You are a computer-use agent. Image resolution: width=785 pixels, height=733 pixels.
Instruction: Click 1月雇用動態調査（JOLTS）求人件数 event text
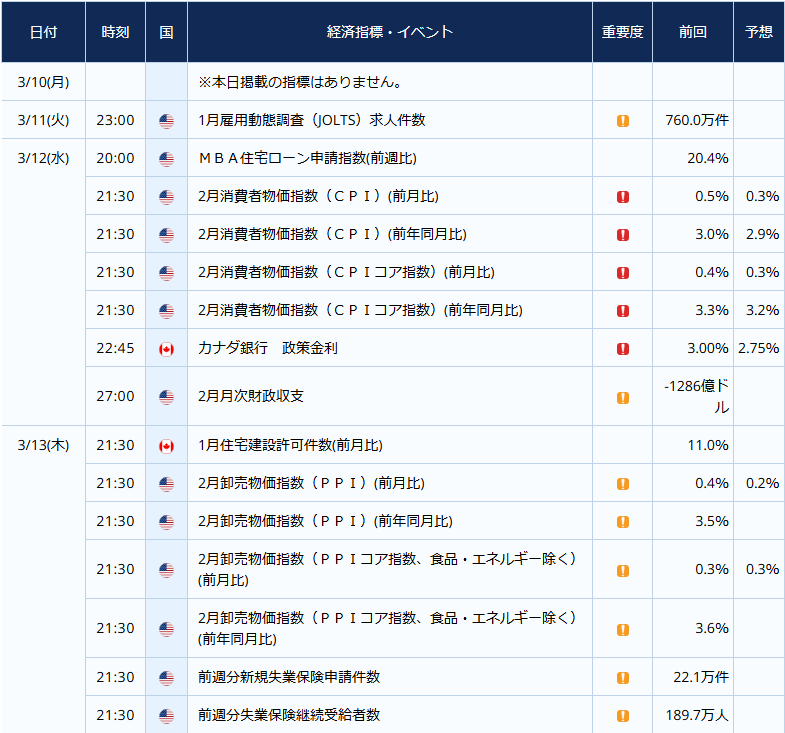(x=311, y=120)
